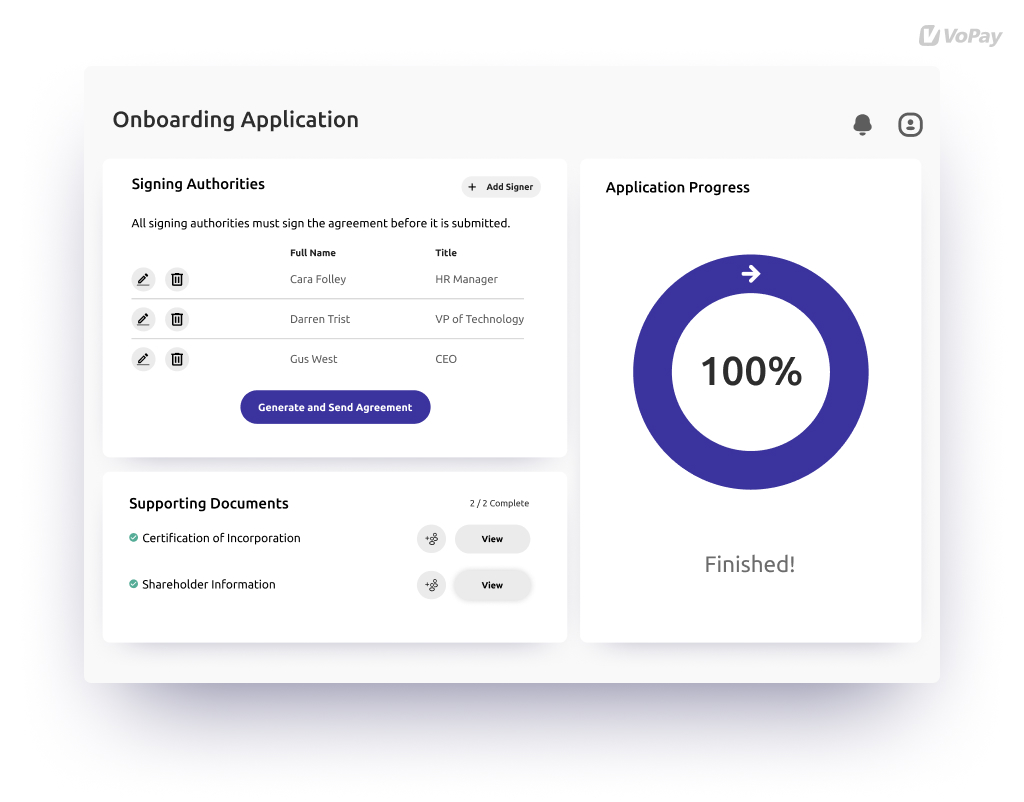Viewport: 1024px width, 802px height.
Task: Edit Gus West's signer information
Action: tap(143, 358)
